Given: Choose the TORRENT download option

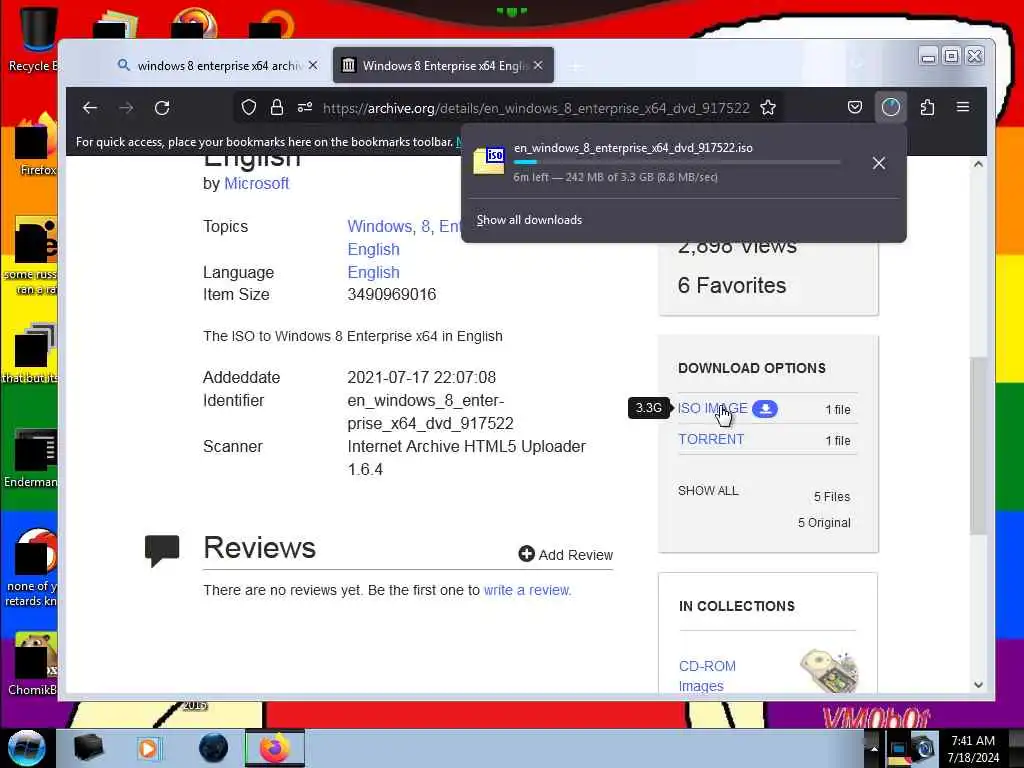Looking at the screenshot, I should pyautogui.click(x=711, y=439).
